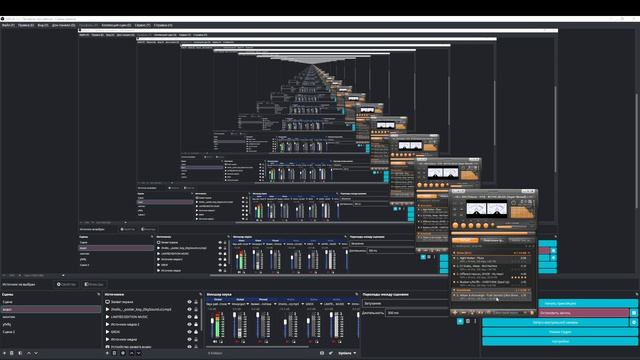
Task: Start the virtual camera button
Action: [556, 322]
